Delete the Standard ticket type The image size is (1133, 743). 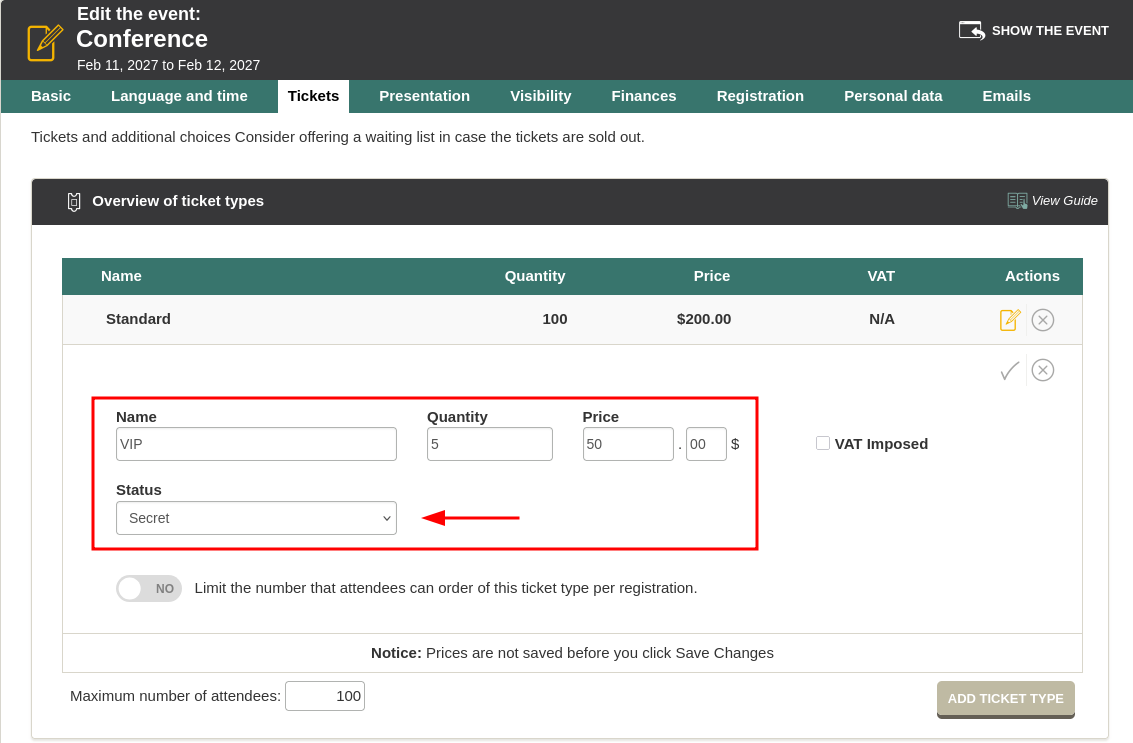click(1043, 320)
